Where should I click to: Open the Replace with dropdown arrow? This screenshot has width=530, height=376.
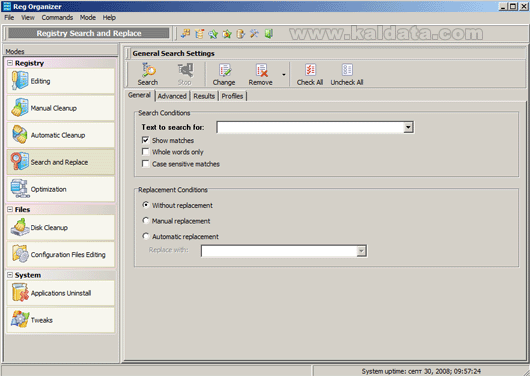[361, 251]
